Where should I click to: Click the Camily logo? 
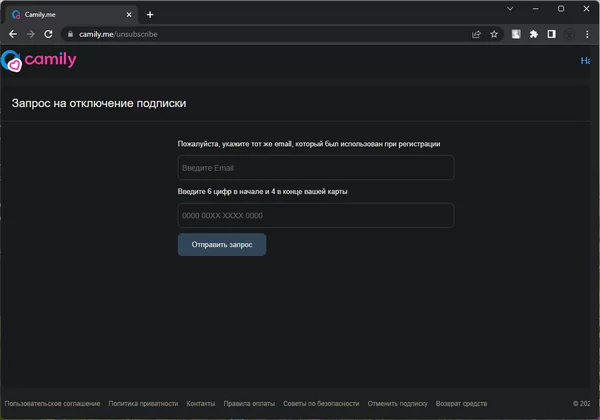[38, 61]
